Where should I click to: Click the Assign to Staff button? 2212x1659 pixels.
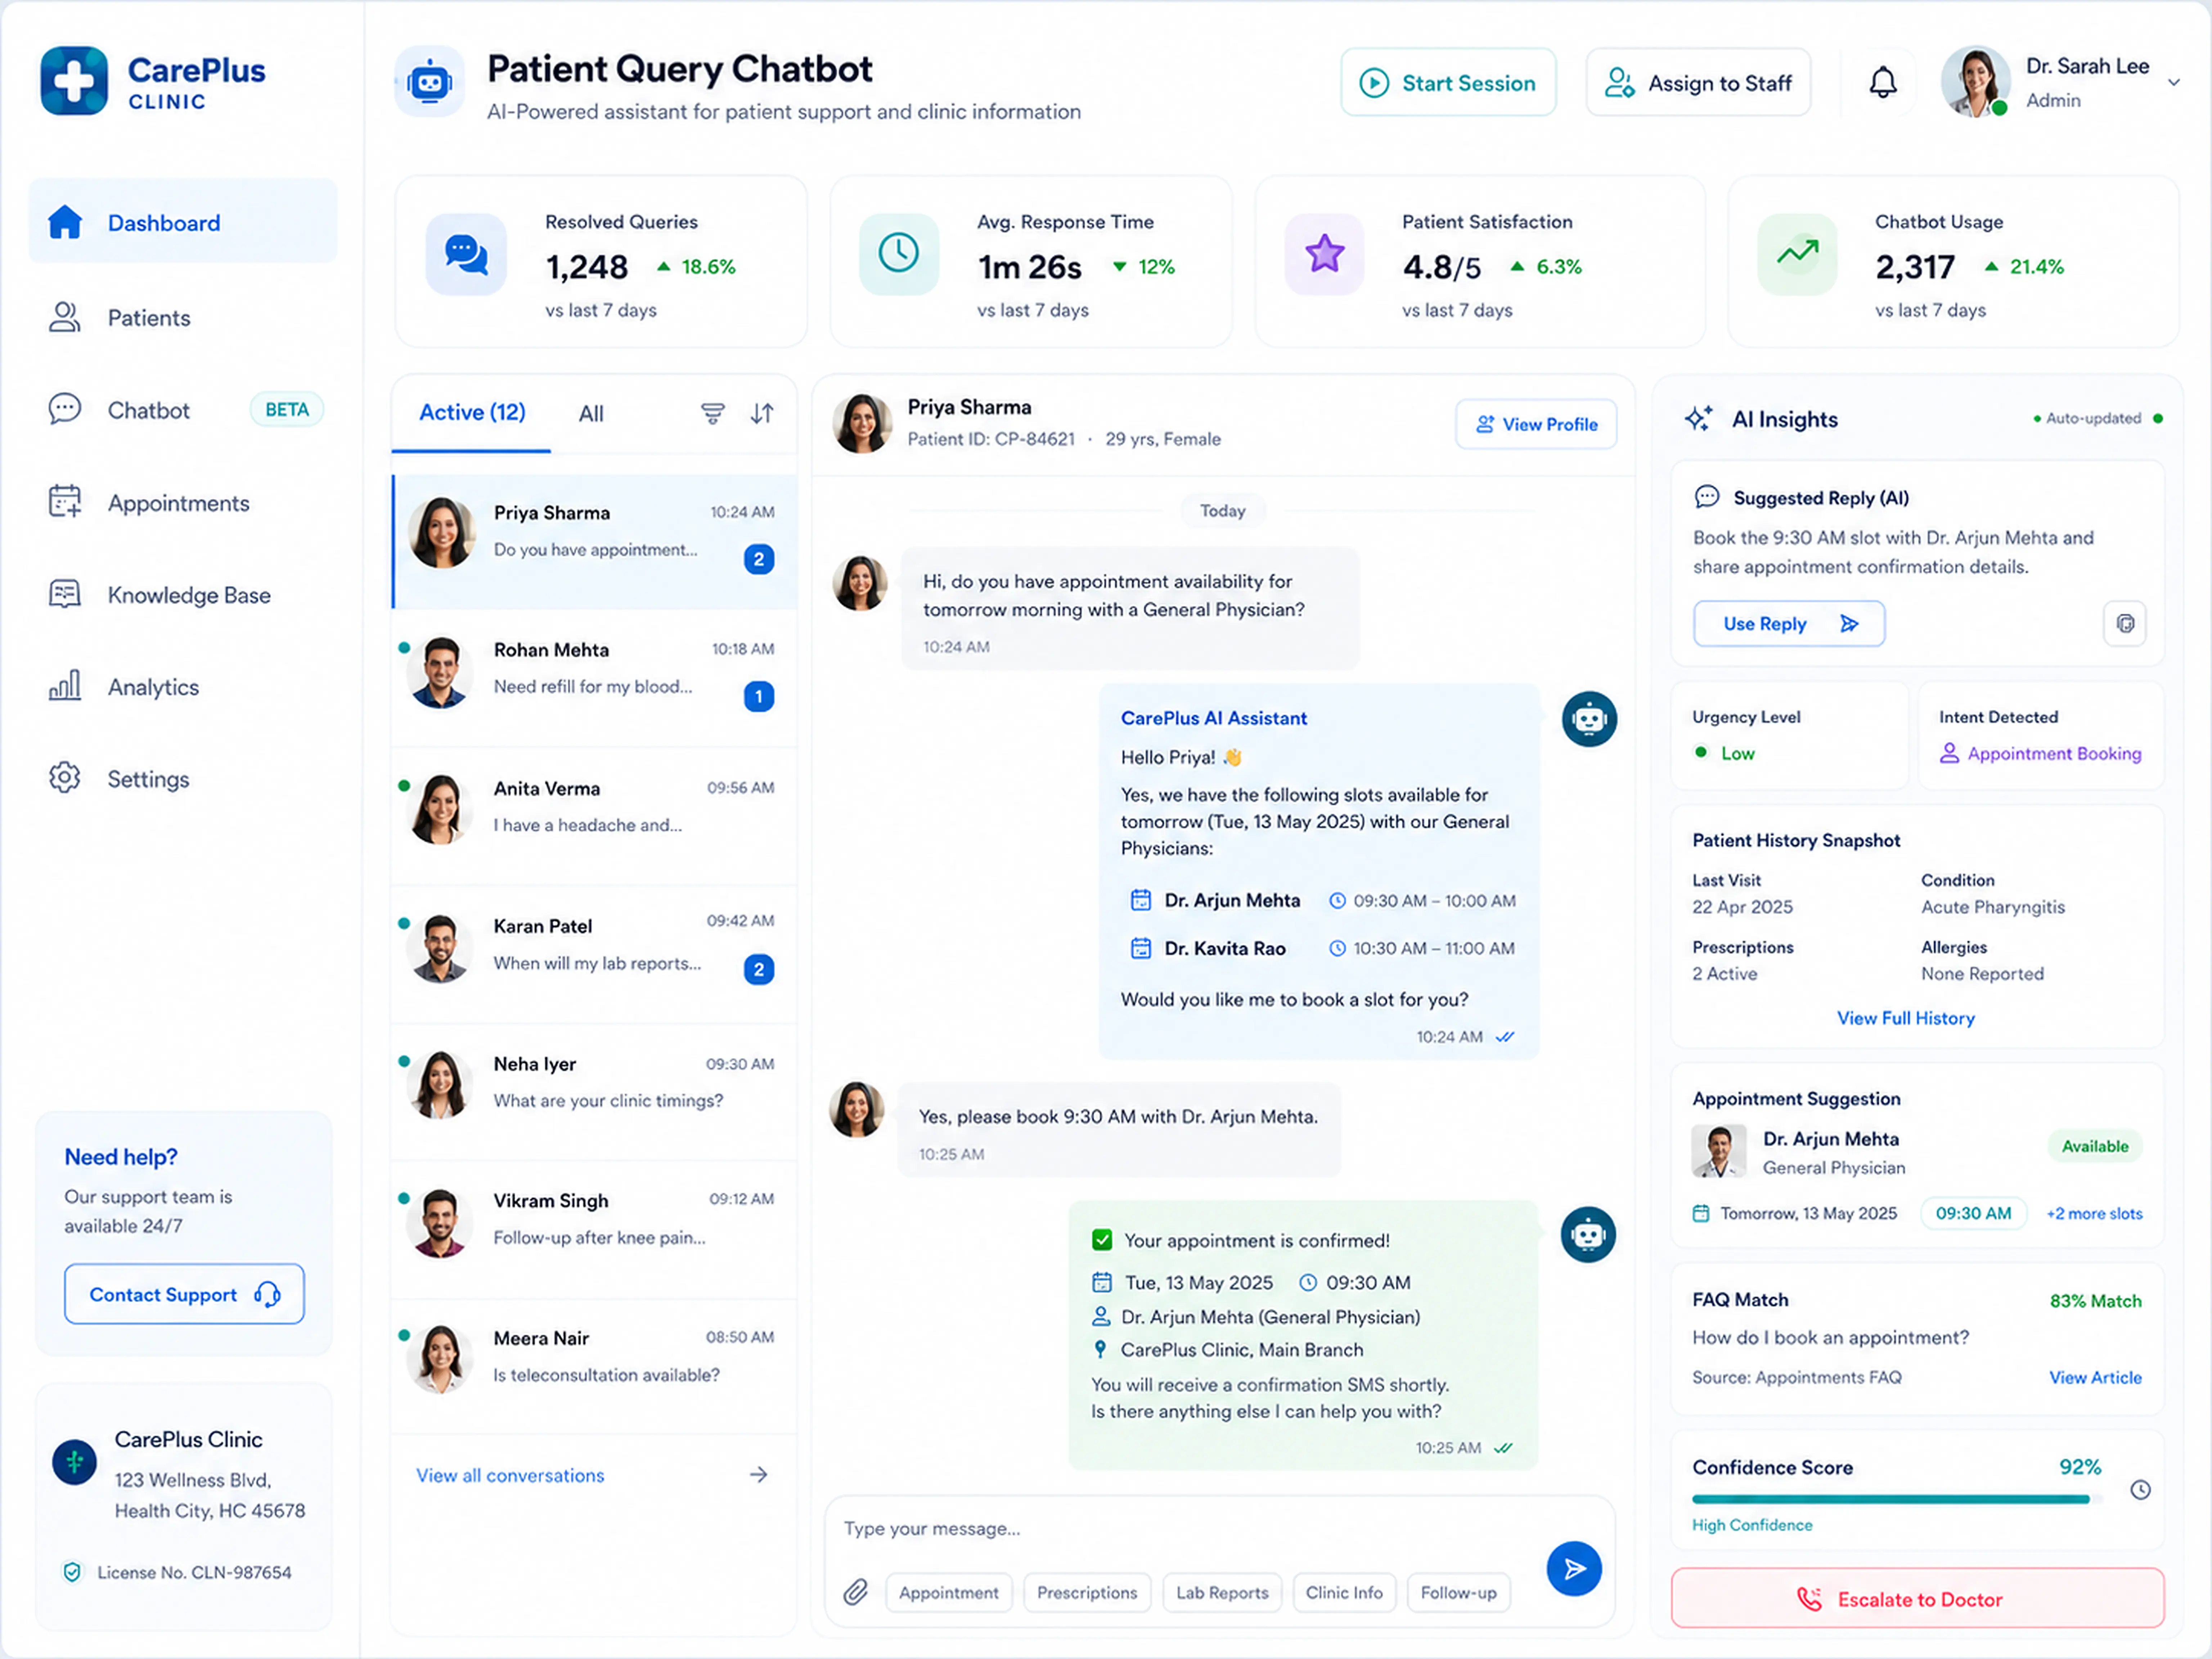point(1698,82)
